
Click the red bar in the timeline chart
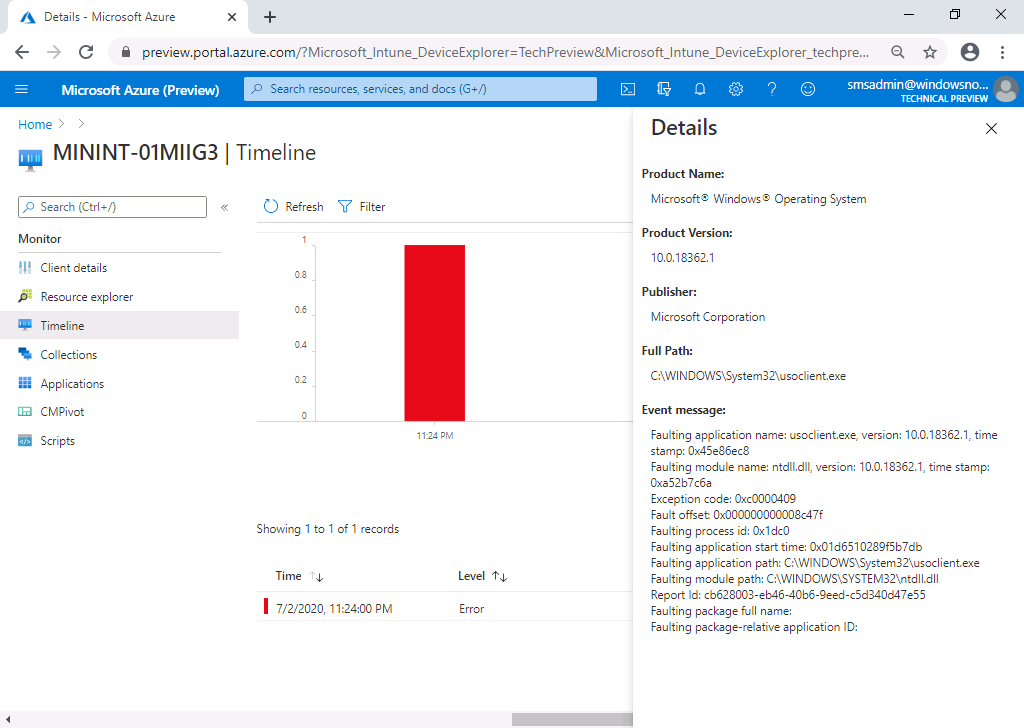(434, 333)
